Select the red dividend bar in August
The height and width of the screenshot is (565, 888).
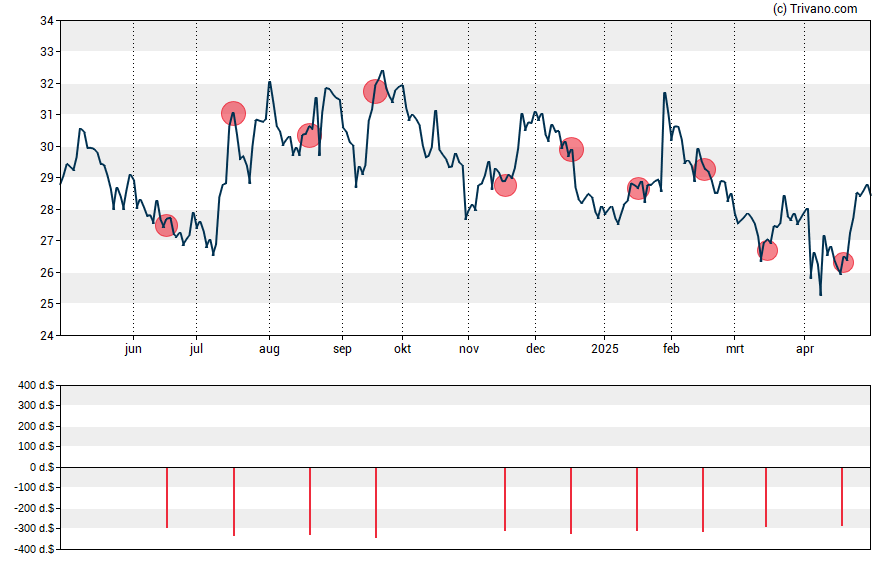tap(310, 501)
